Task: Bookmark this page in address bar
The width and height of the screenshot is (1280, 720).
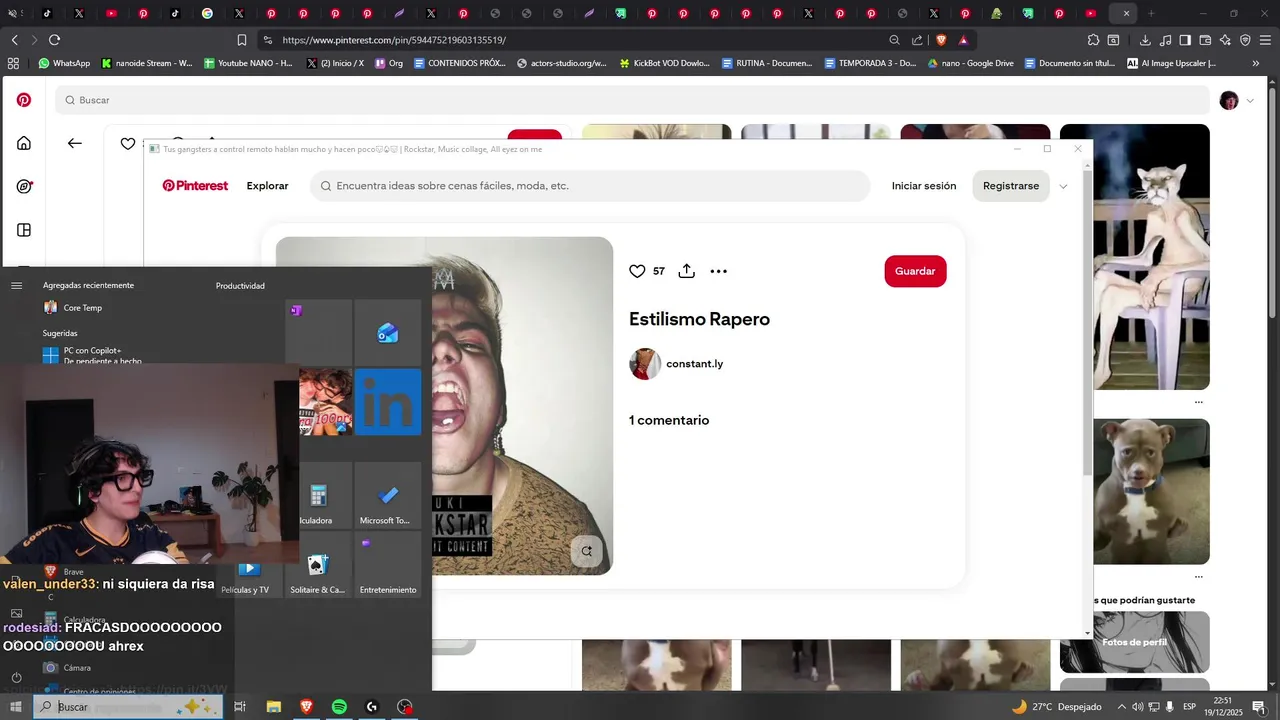Action: point(242,40)
